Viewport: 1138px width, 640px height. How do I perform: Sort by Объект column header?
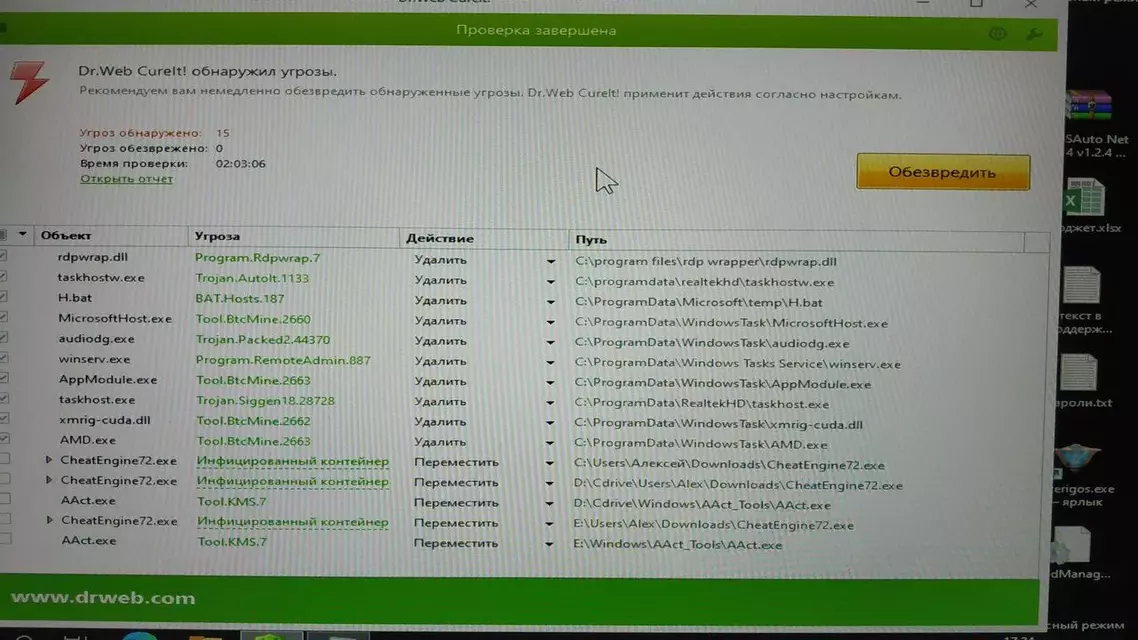(x=110, y=235)
